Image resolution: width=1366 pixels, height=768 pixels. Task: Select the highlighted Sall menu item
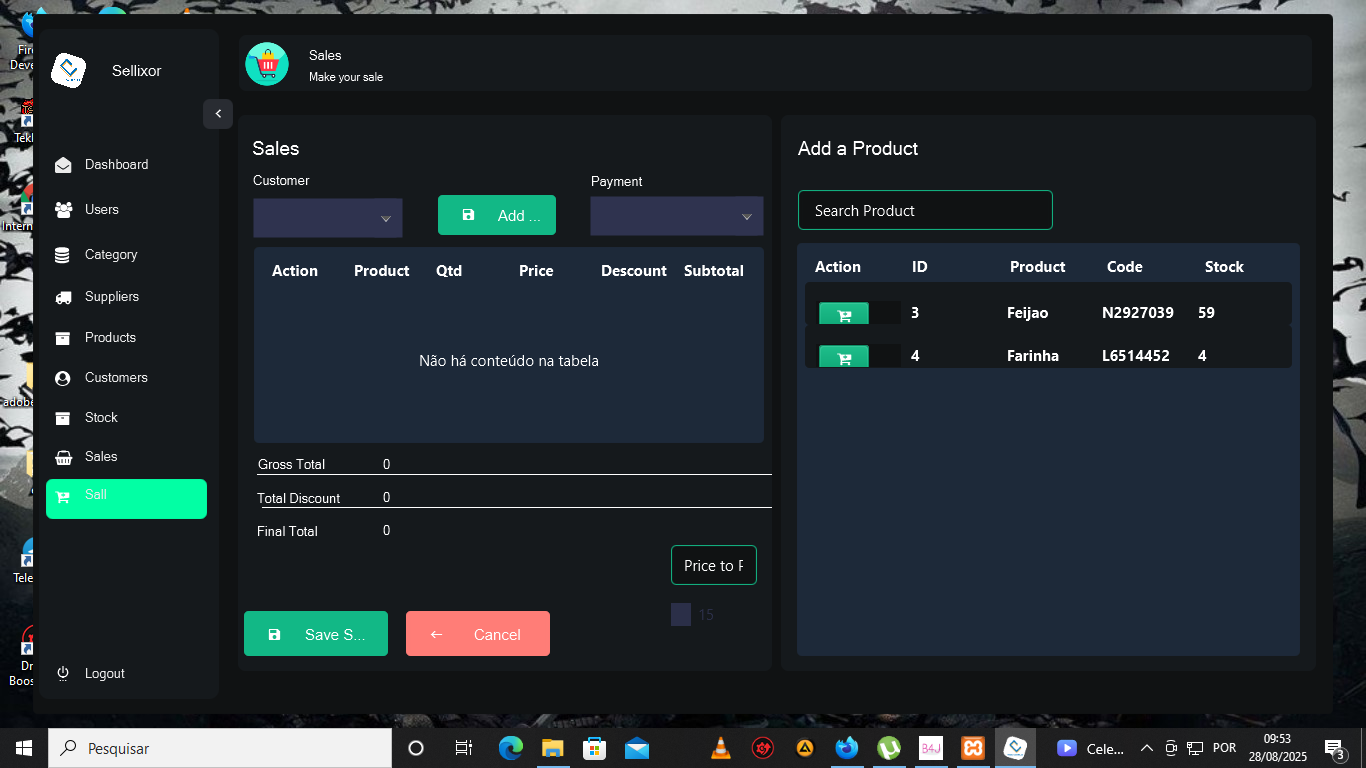tap(126, 499)
